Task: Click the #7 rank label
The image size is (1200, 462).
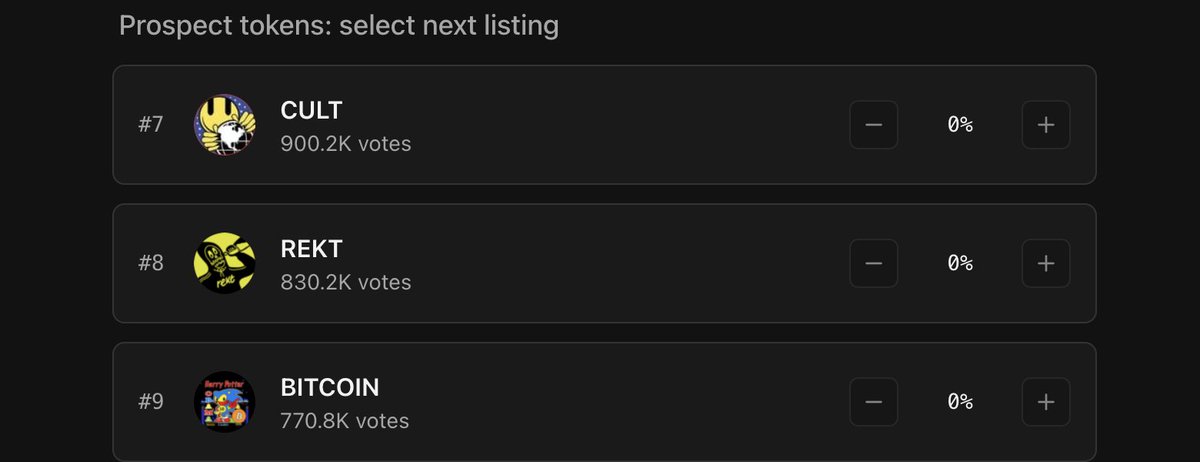Action: 150,126
